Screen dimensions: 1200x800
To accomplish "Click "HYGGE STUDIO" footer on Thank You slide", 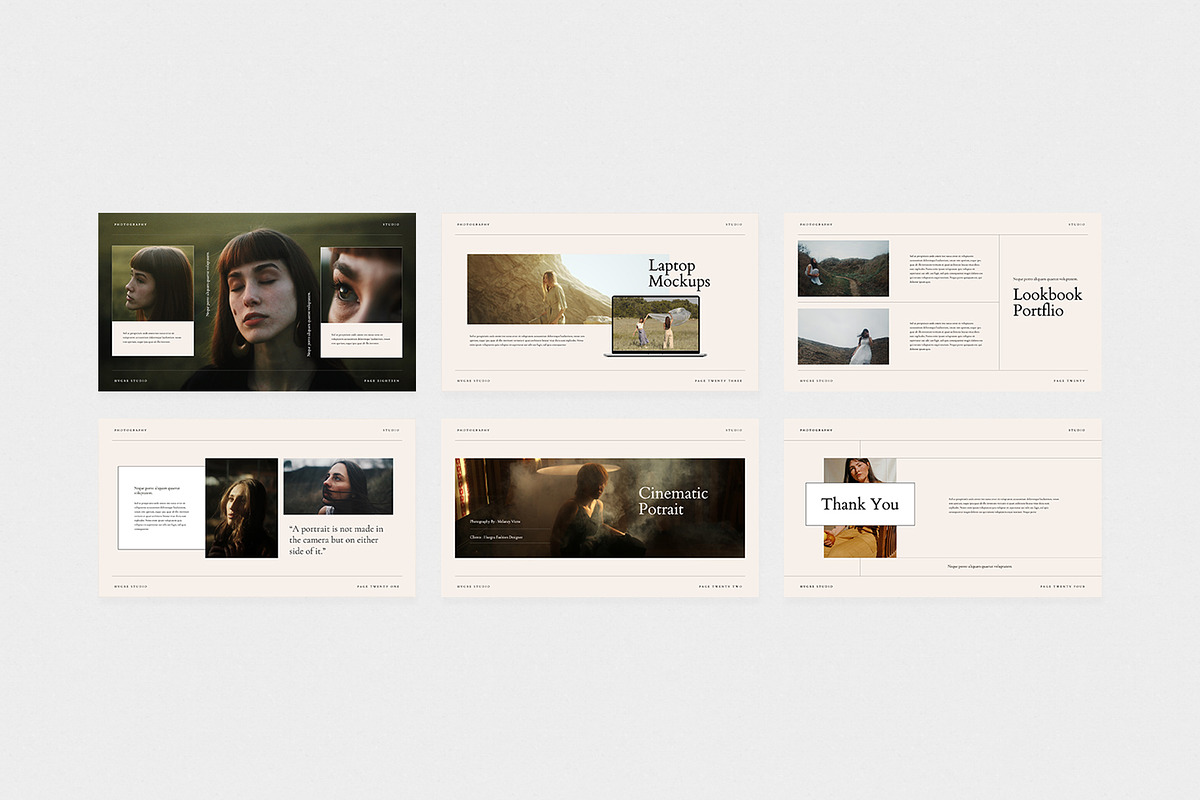I will pyautogui.click(x=816, y=587).
